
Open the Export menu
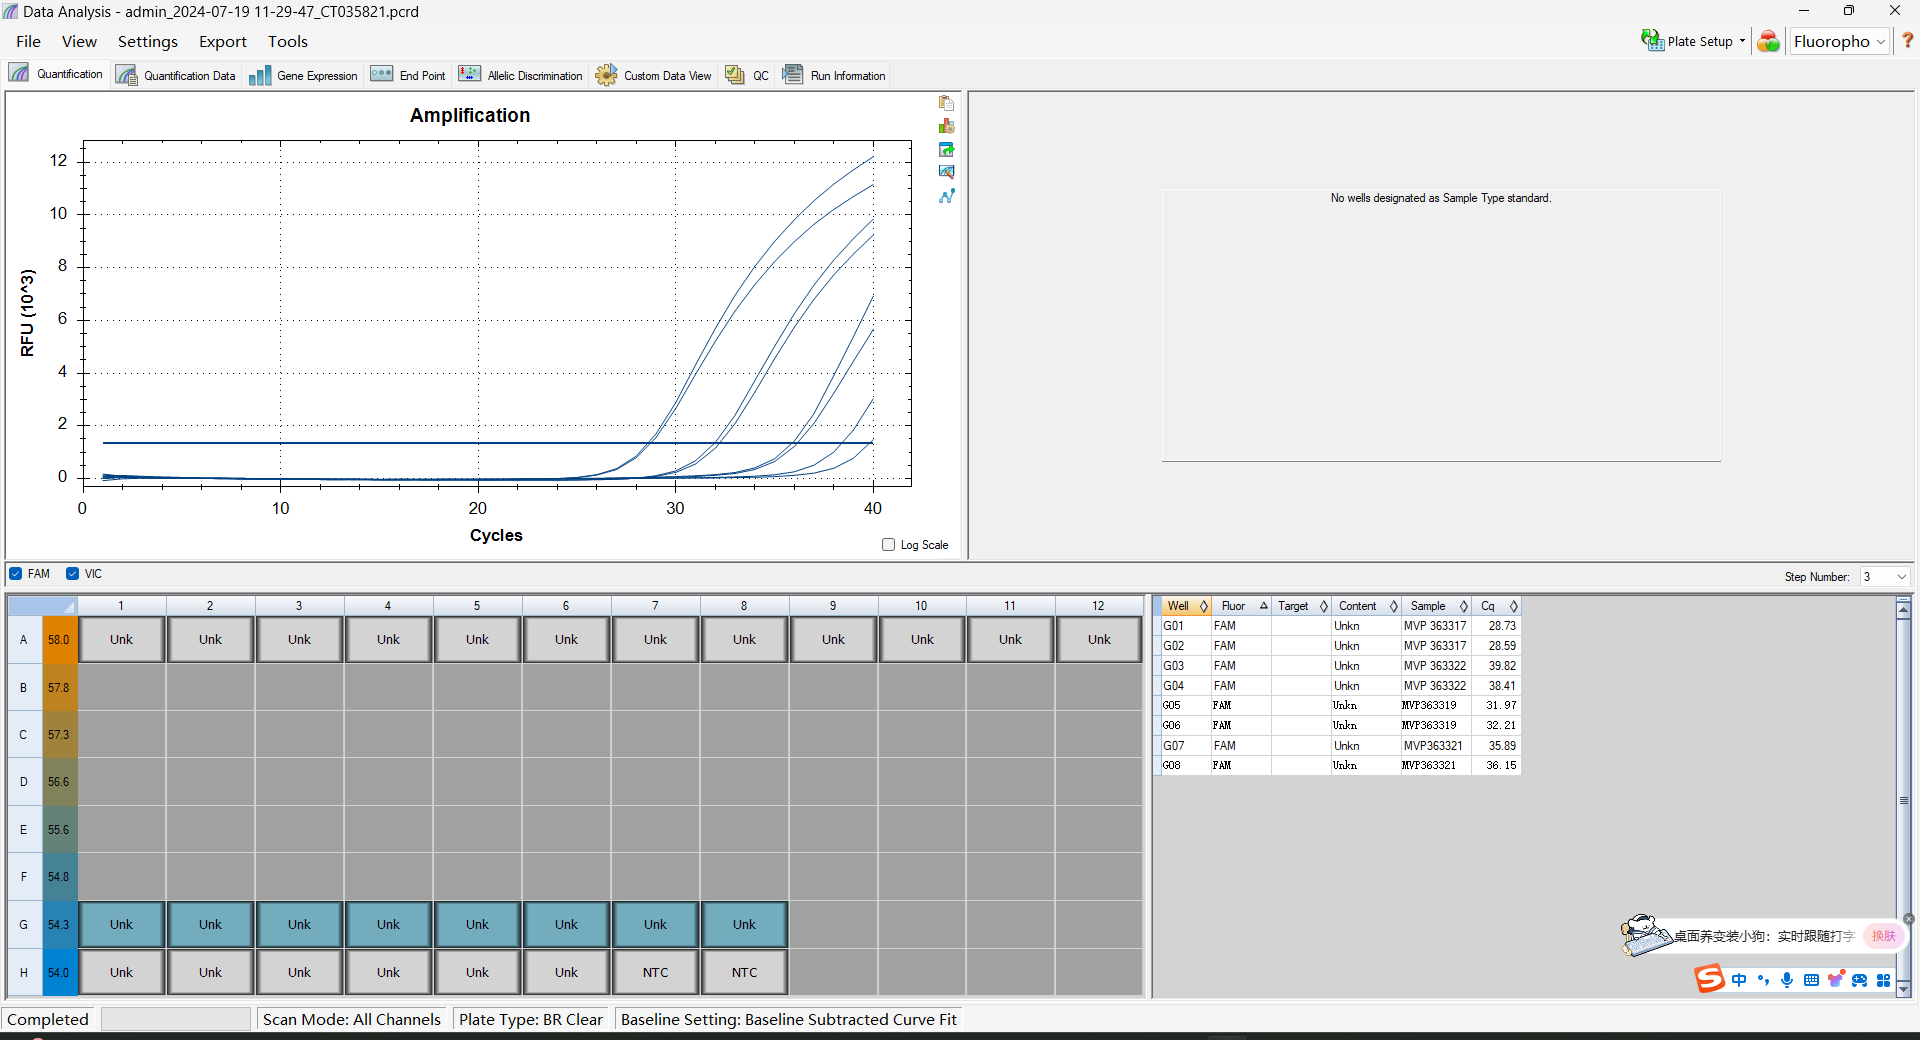point(222,41)
